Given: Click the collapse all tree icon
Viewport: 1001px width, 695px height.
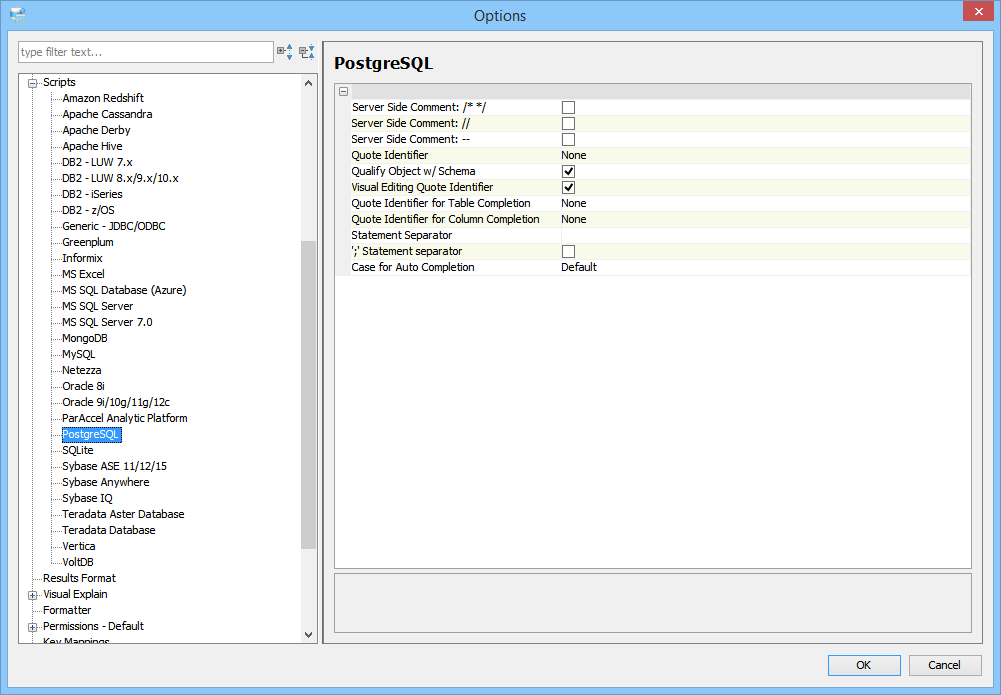Looking at the screenshot, I should pyautogui.click(x=306, y=52).
